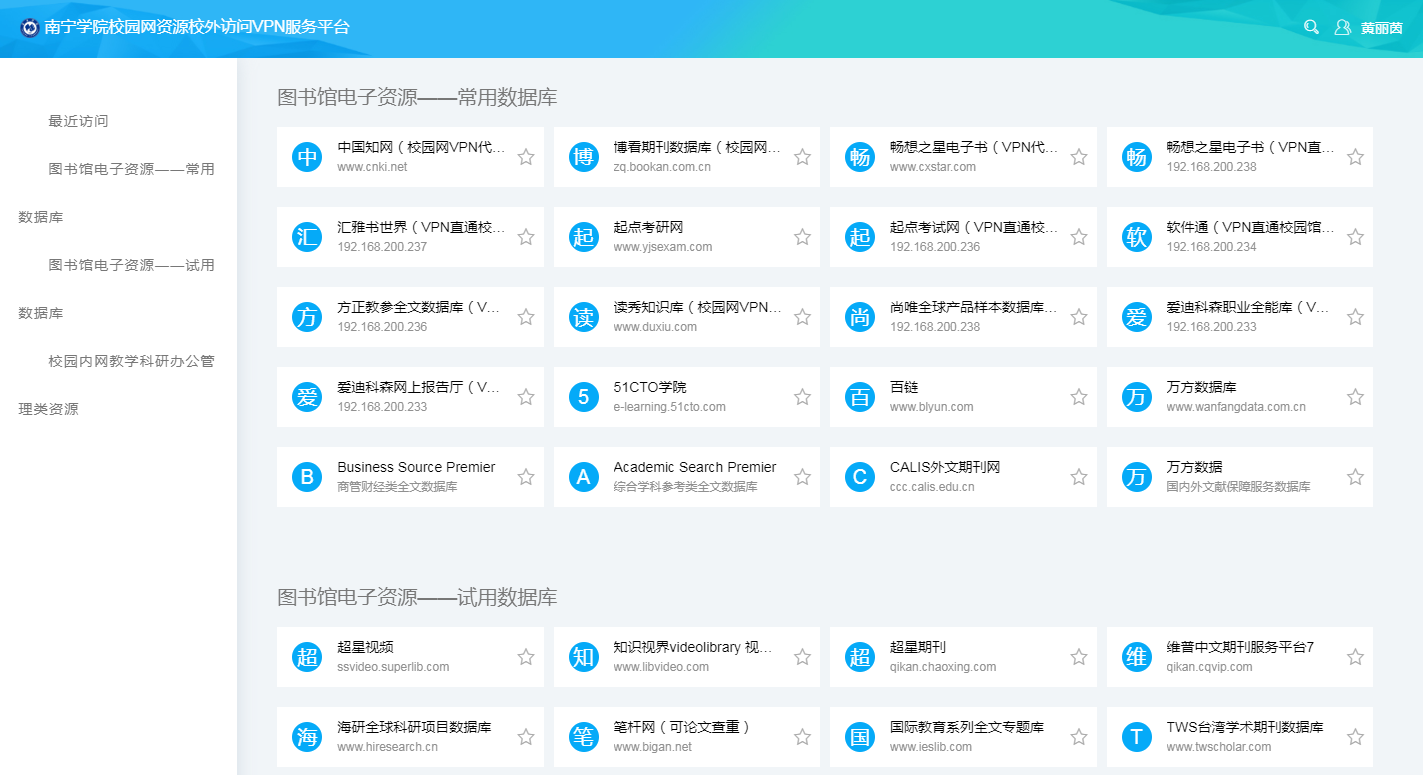
Task: Click the CALIS外文期刊网 'C' icon
Action: click(x=859, y=477)
